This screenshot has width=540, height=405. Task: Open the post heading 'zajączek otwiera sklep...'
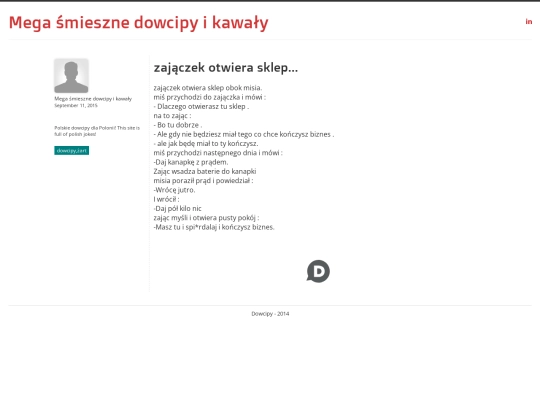pyautogui.click(x=226, y=68)
